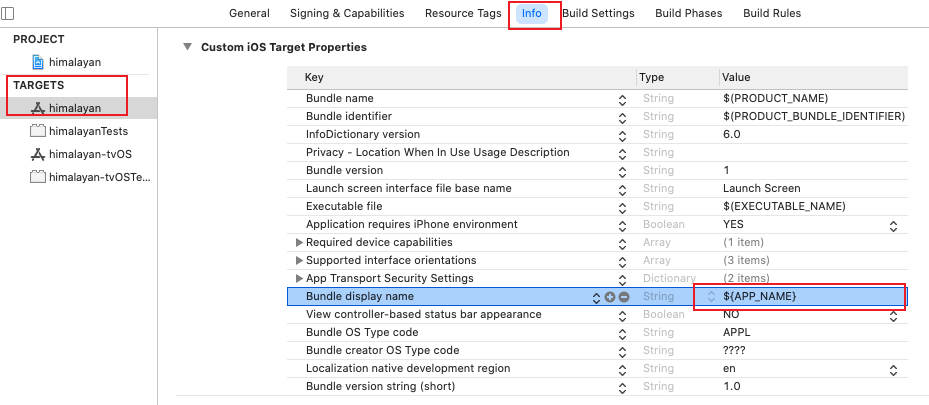The width and height of the screenshot is (929, 405).
Task: Select himalayan-tvOSTests bundle icon
Action: point(38,177)
